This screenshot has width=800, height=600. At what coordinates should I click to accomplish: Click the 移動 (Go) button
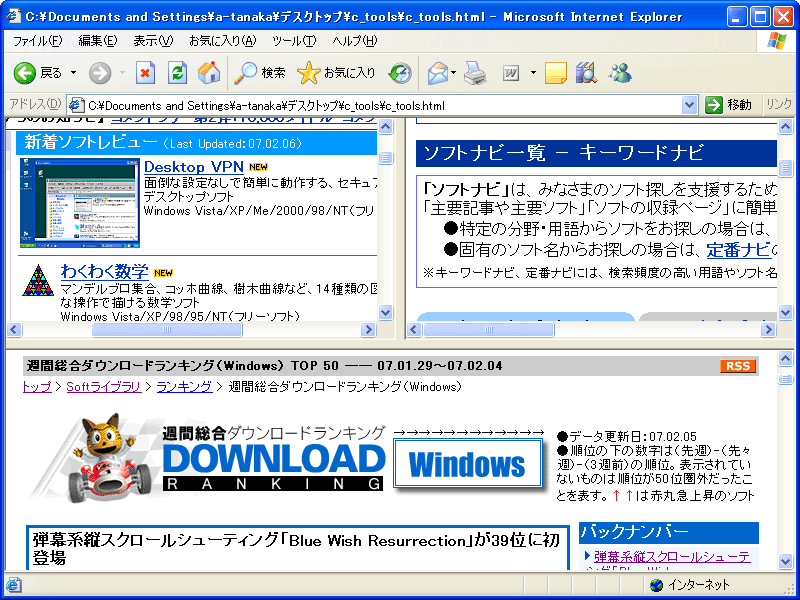(x=730, y=105)
